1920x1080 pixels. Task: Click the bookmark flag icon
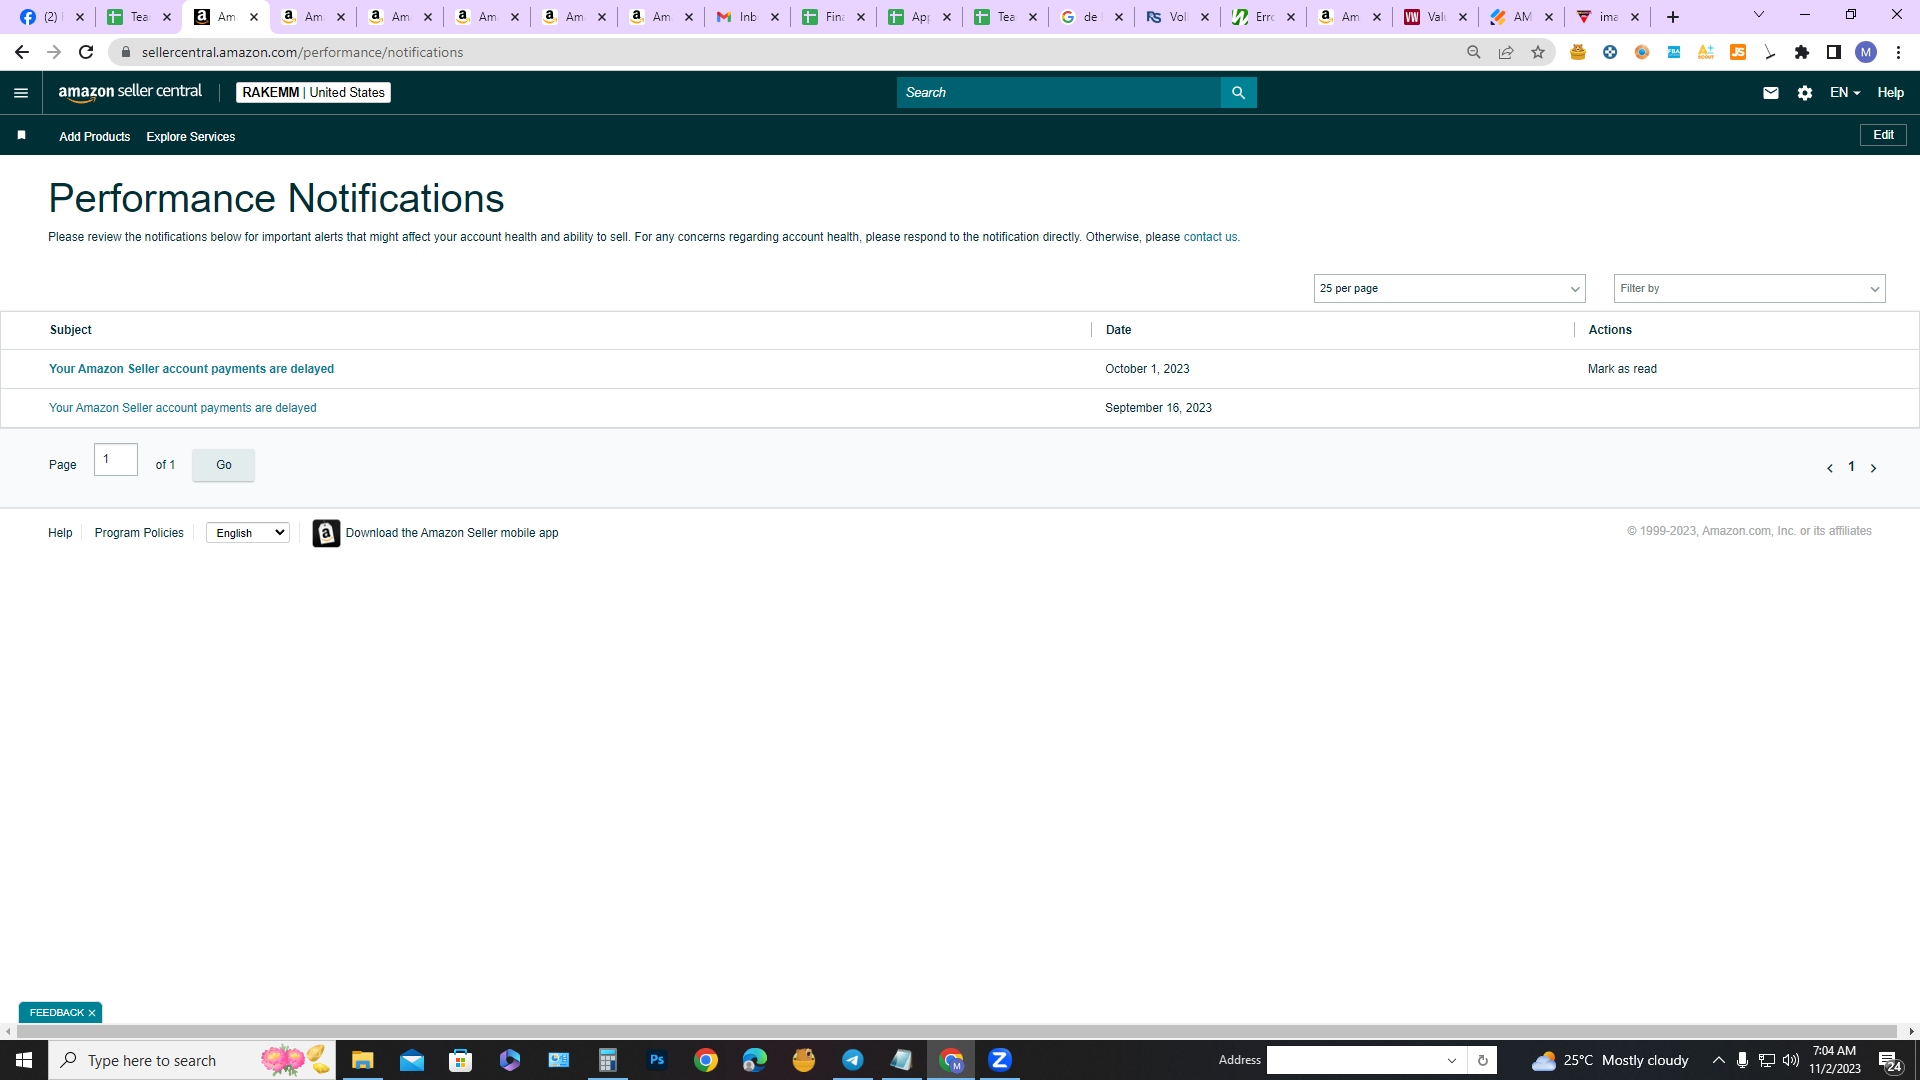coord(21,135)
